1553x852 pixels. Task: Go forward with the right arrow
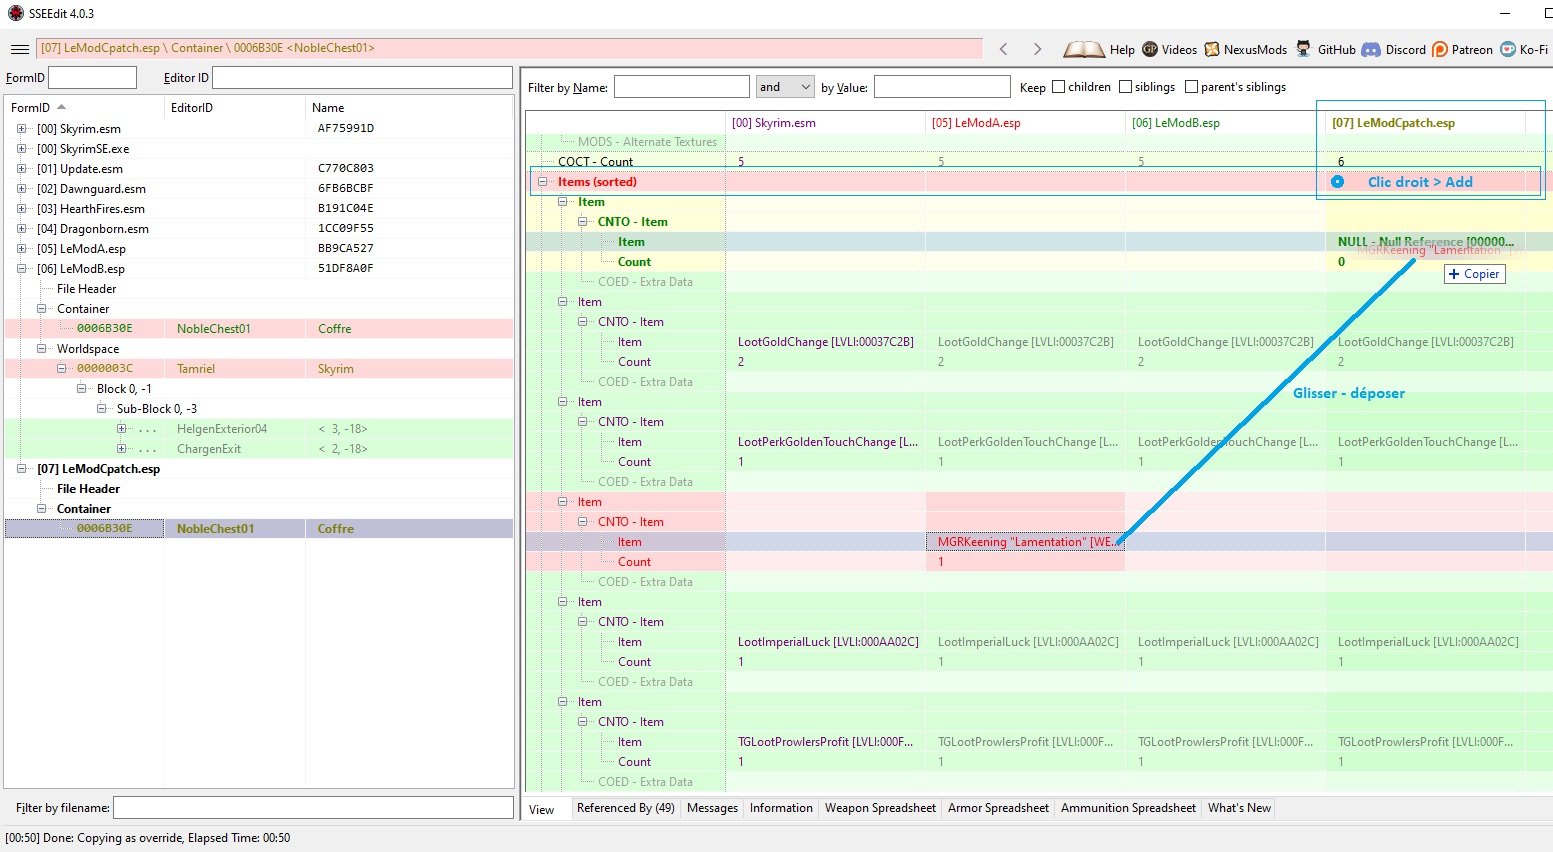click(x=1037, y=49)
